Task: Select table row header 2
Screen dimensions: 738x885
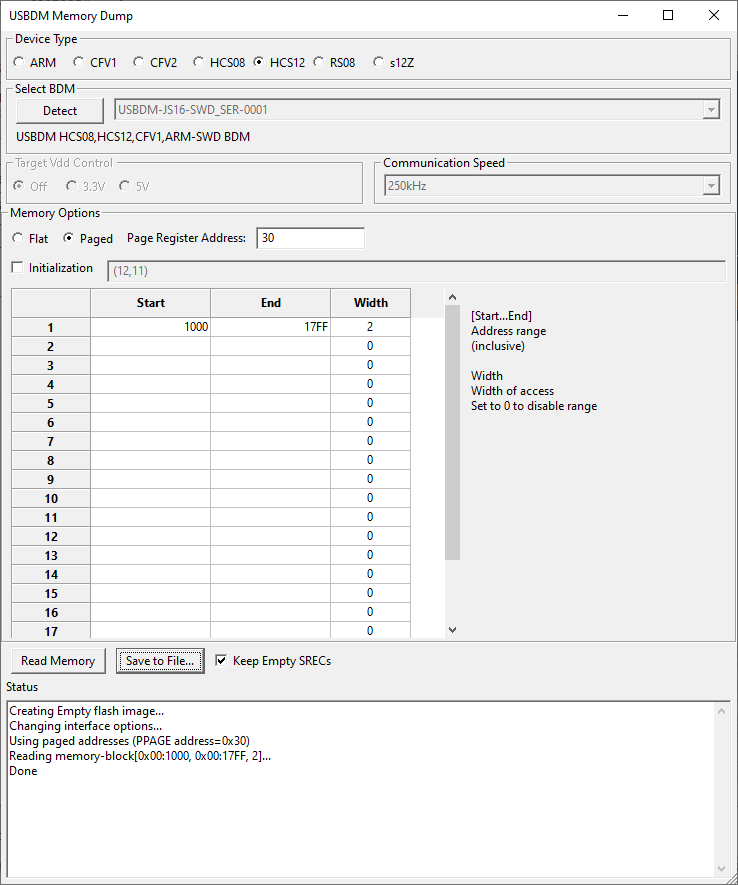Action: coord(51,347)
